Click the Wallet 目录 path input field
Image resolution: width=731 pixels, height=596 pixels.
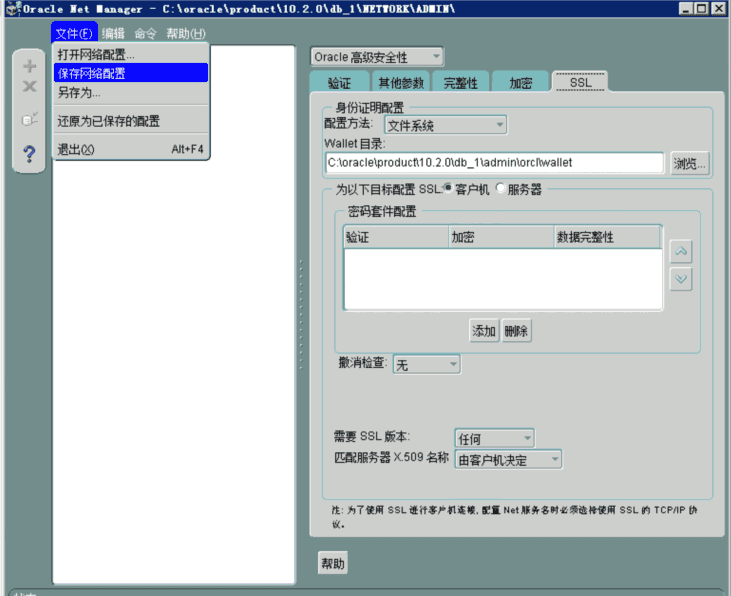pyautogui.click(x=494, y=162)
